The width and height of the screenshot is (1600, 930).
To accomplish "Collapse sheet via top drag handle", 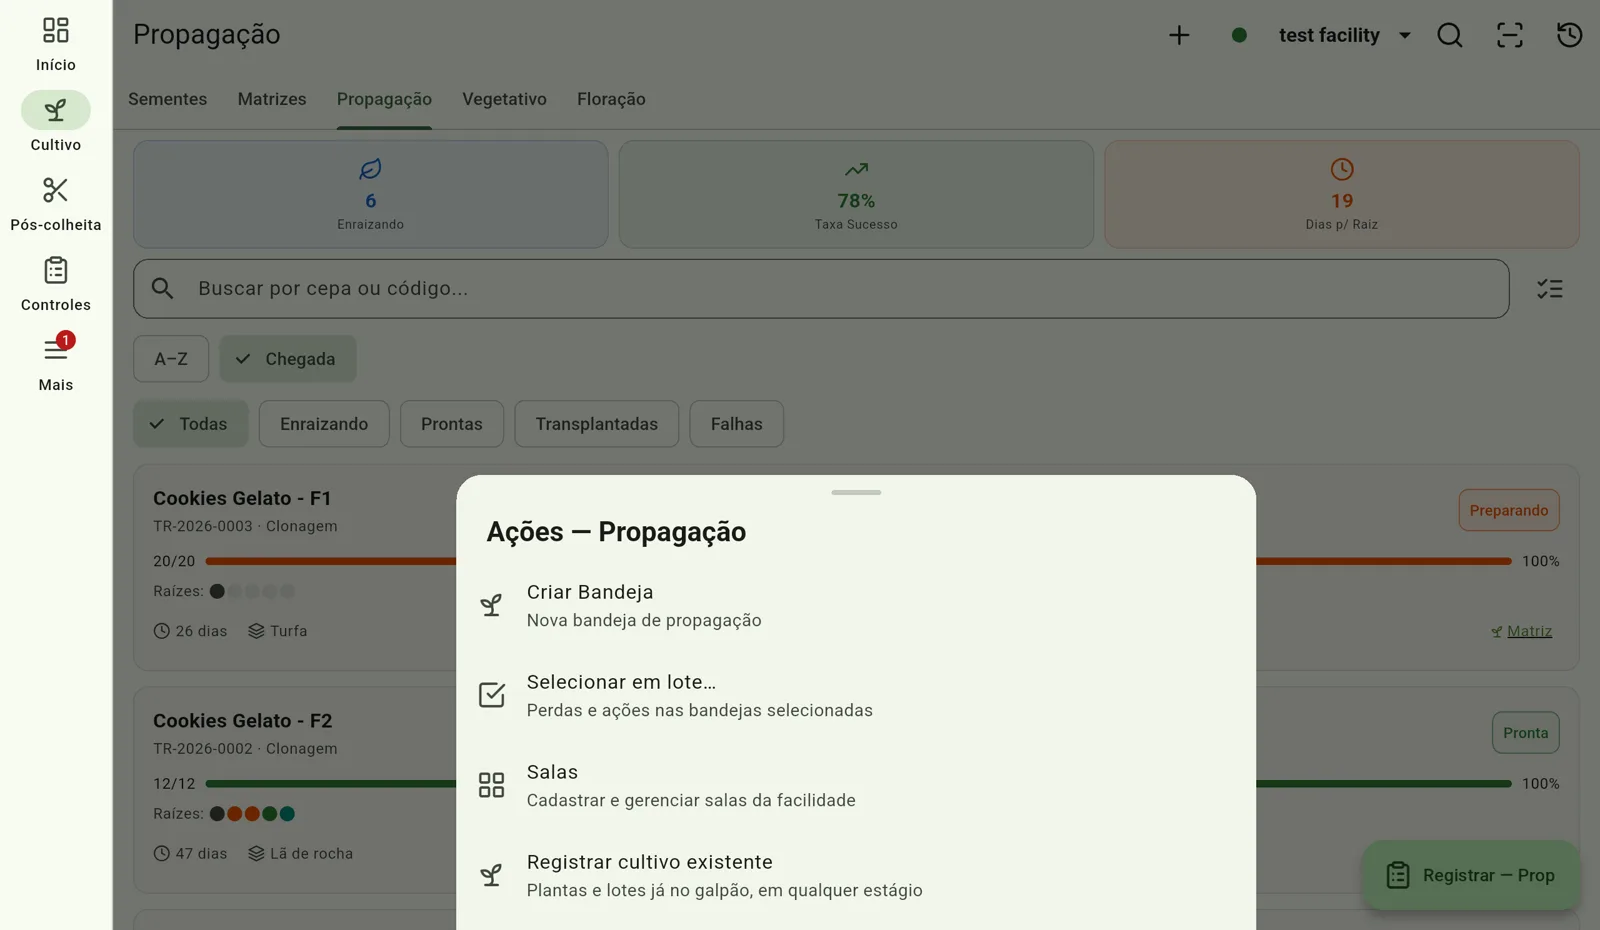I will (856, 492).
